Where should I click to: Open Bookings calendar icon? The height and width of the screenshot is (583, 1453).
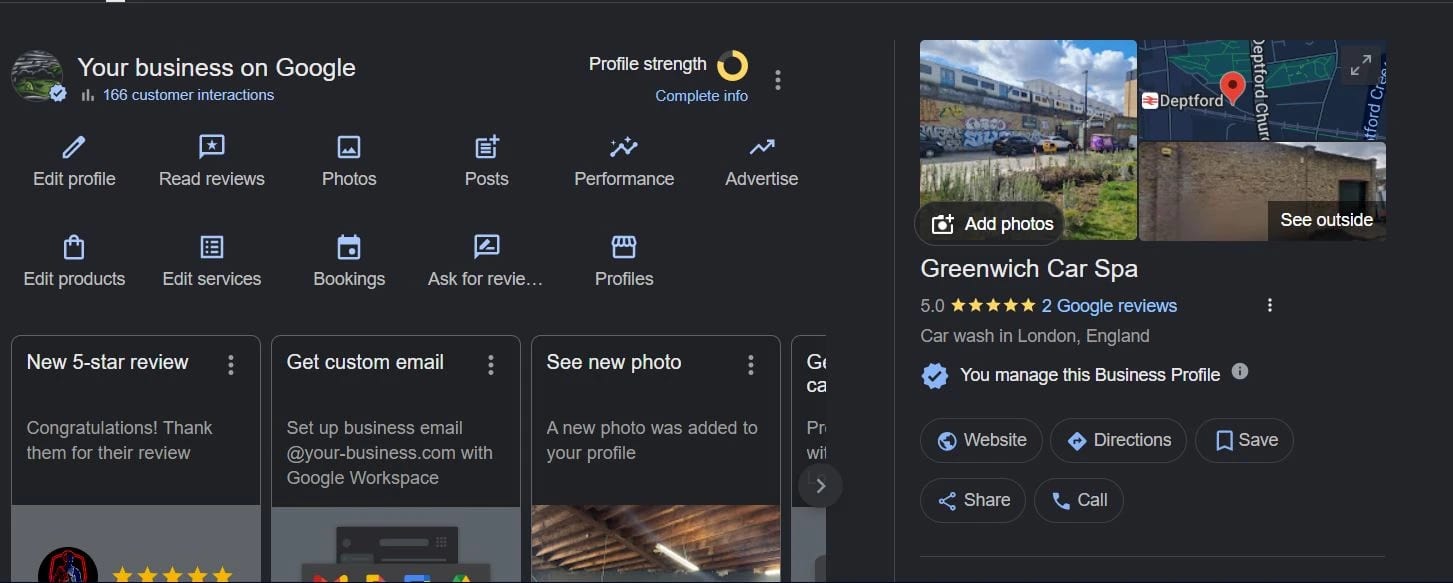(349, 247)
